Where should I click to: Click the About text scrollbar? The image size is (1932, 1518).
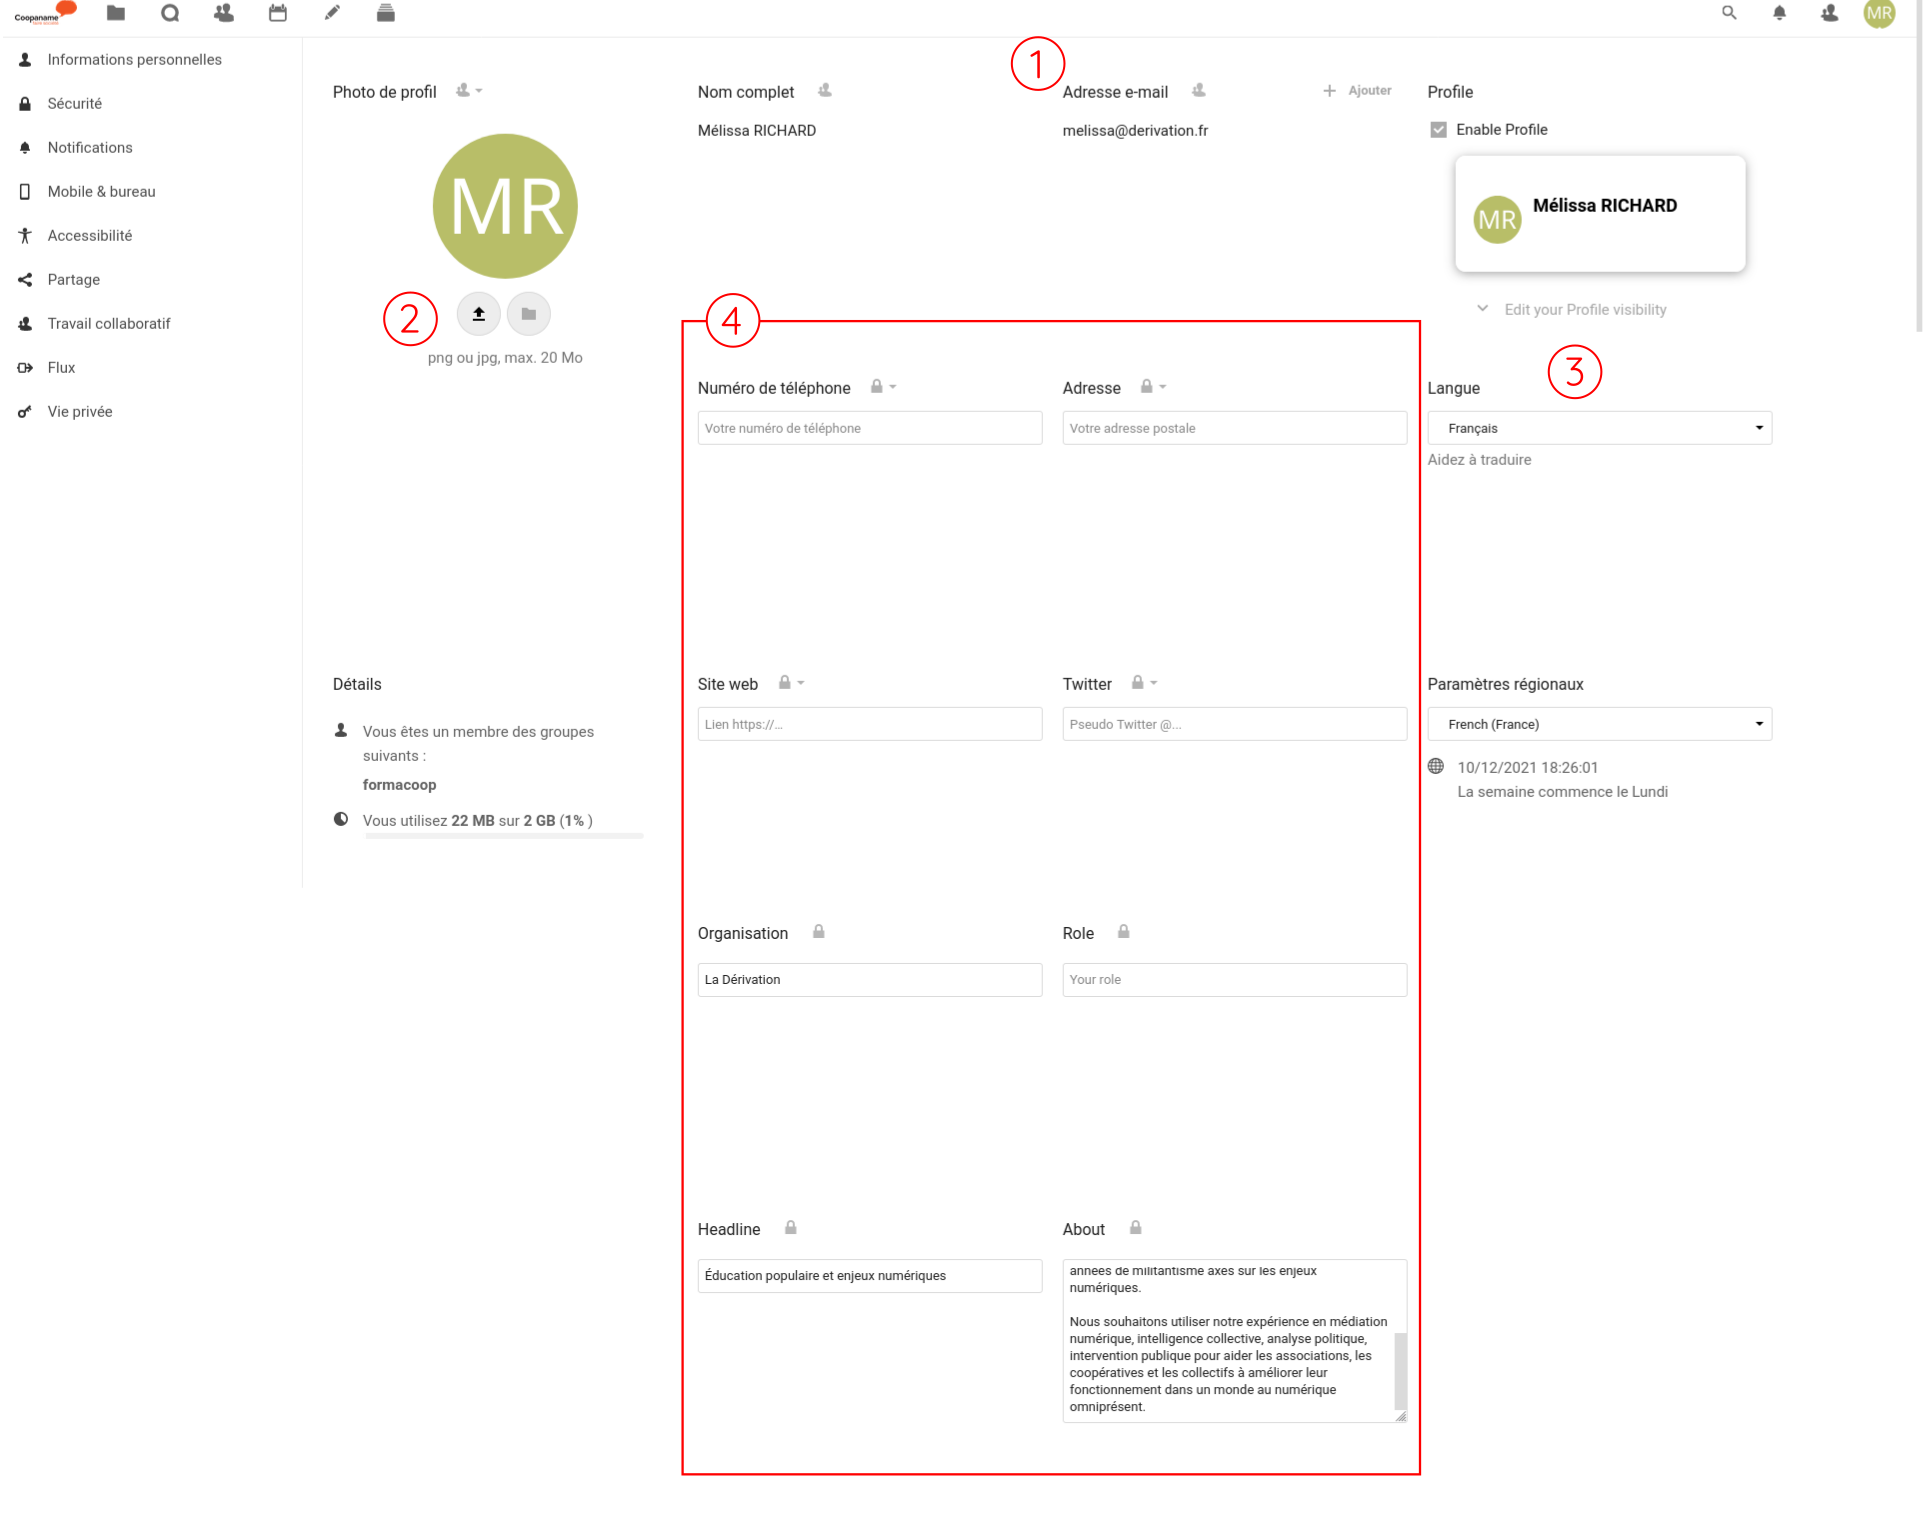[x=1400, y=1370]
